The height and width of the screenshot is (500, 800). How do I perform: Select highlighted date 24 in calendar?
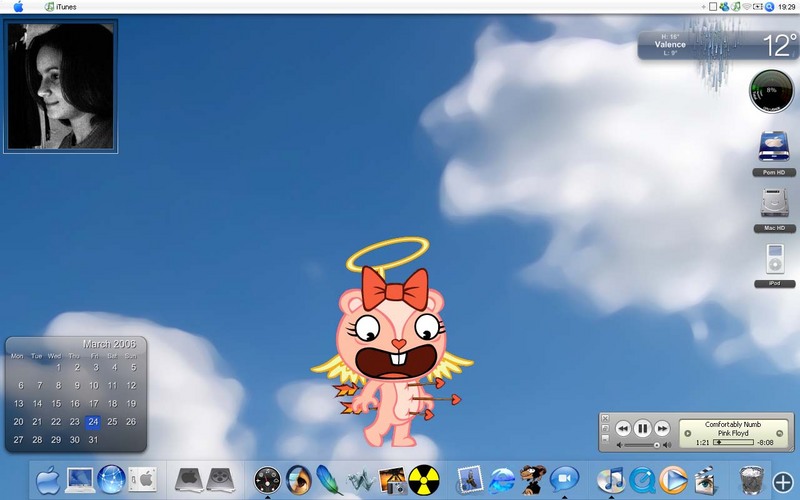pyautogui.click(x=93, y=422)
